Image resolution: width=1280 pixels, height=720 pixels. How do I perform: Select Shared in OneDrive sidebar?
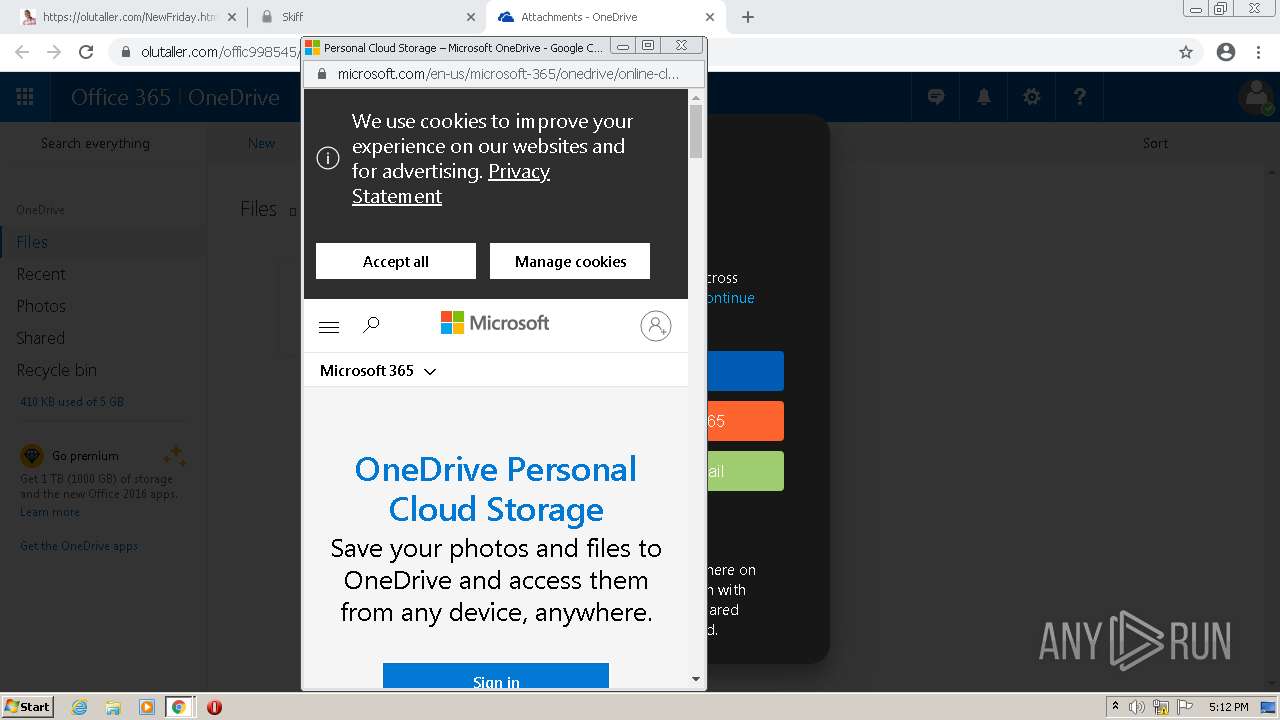tap(40, 338)
